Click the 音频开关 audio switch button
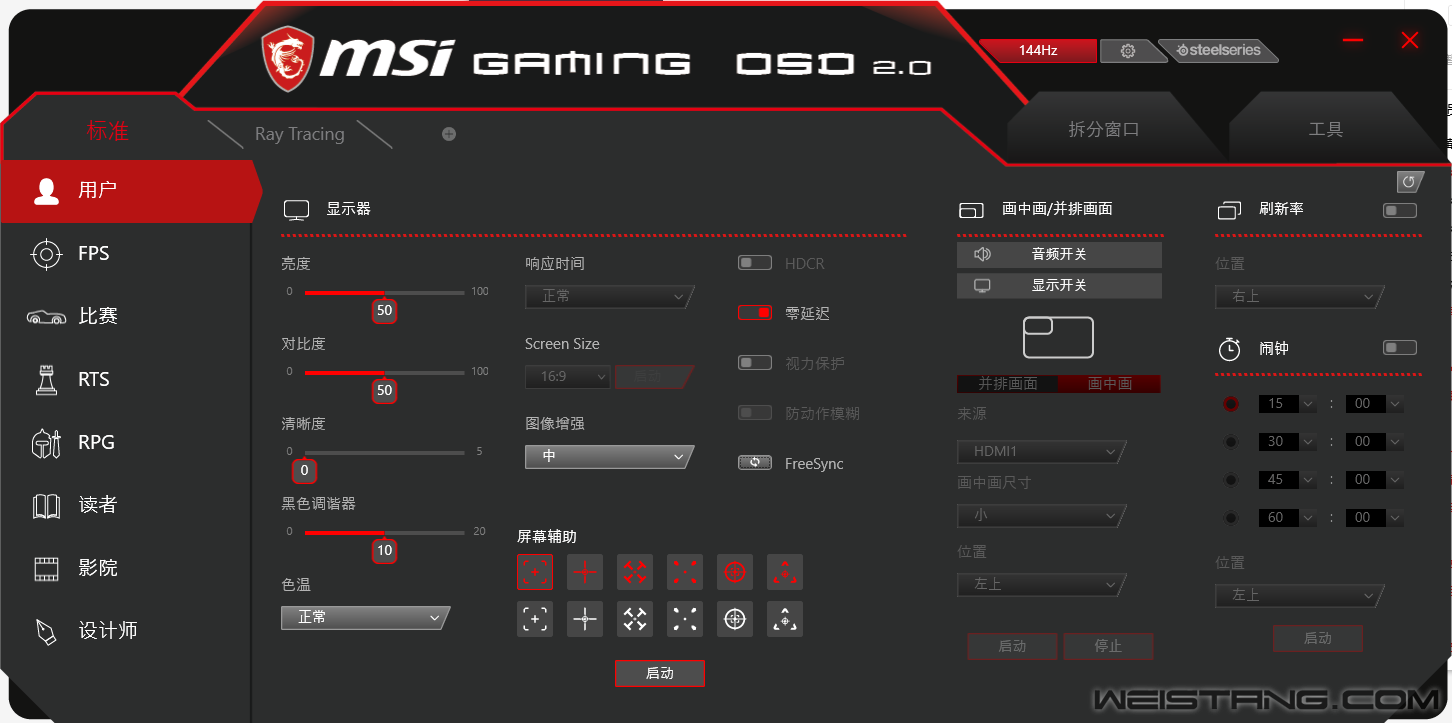Screen dimensions: 1452x723 coord(1059,255)
